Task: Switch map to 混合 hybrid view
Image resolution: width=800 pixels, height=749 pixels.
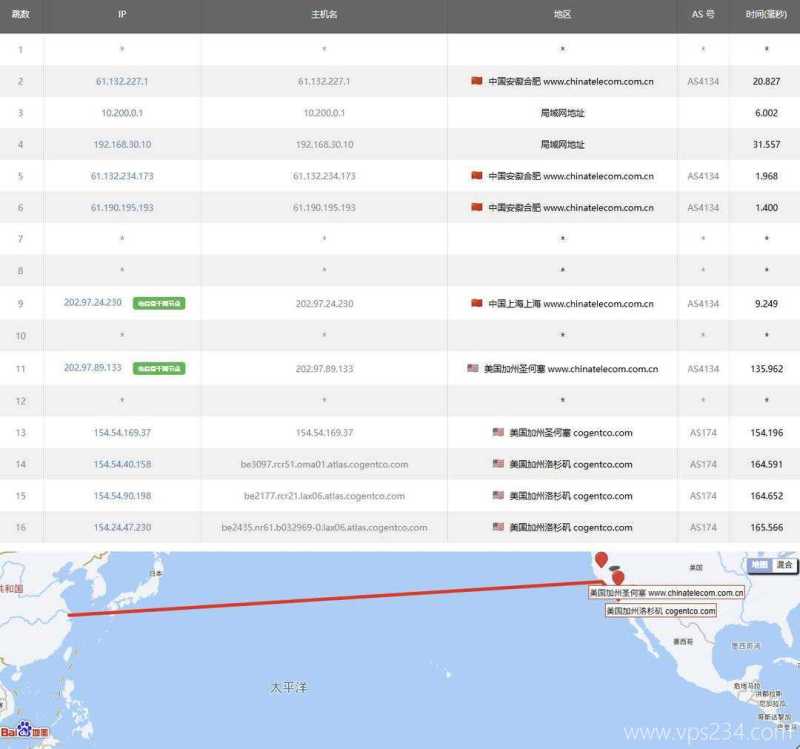Action: (785, 563)
